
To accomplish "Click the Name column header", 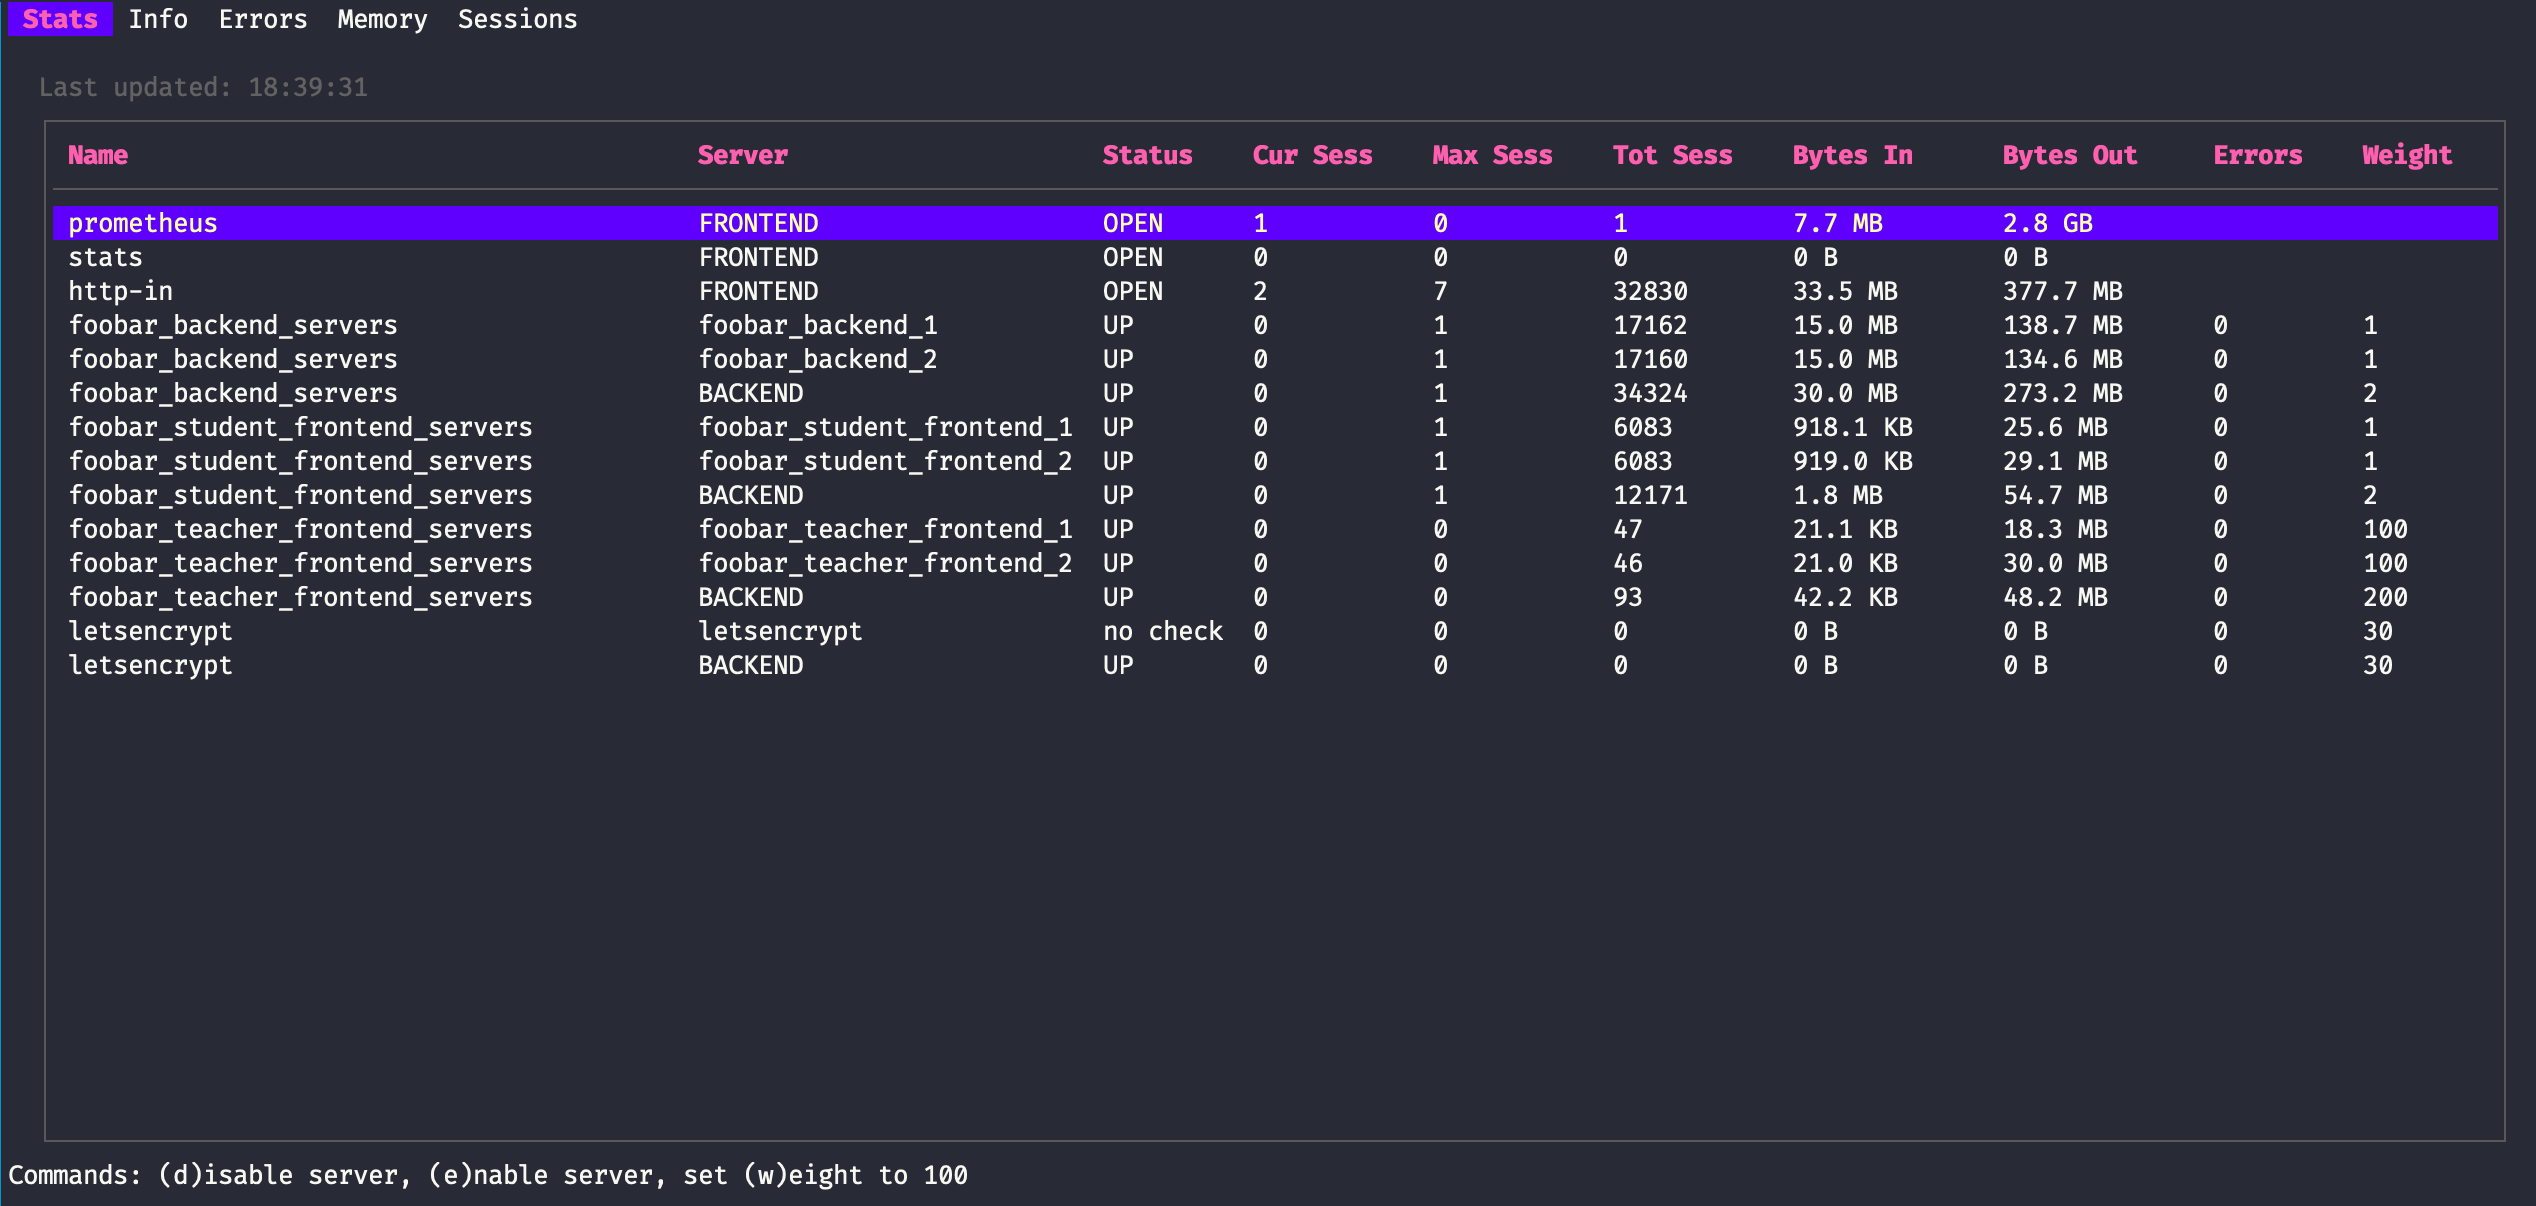I will click(x=98, y=155).
